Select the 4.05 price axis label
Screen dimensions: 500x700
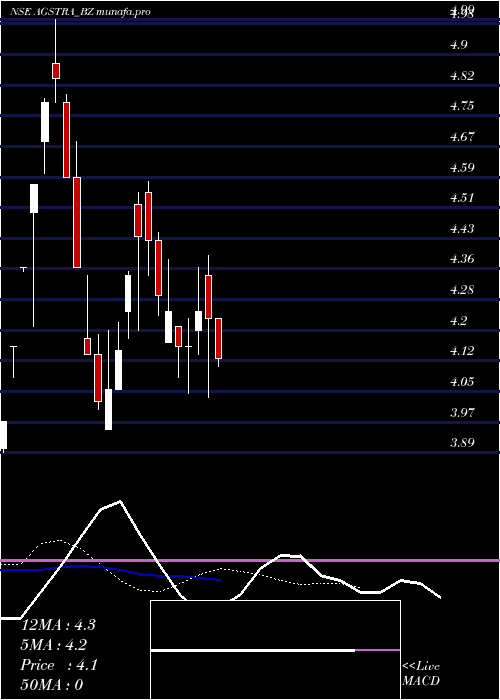click(x=462, y=382)
